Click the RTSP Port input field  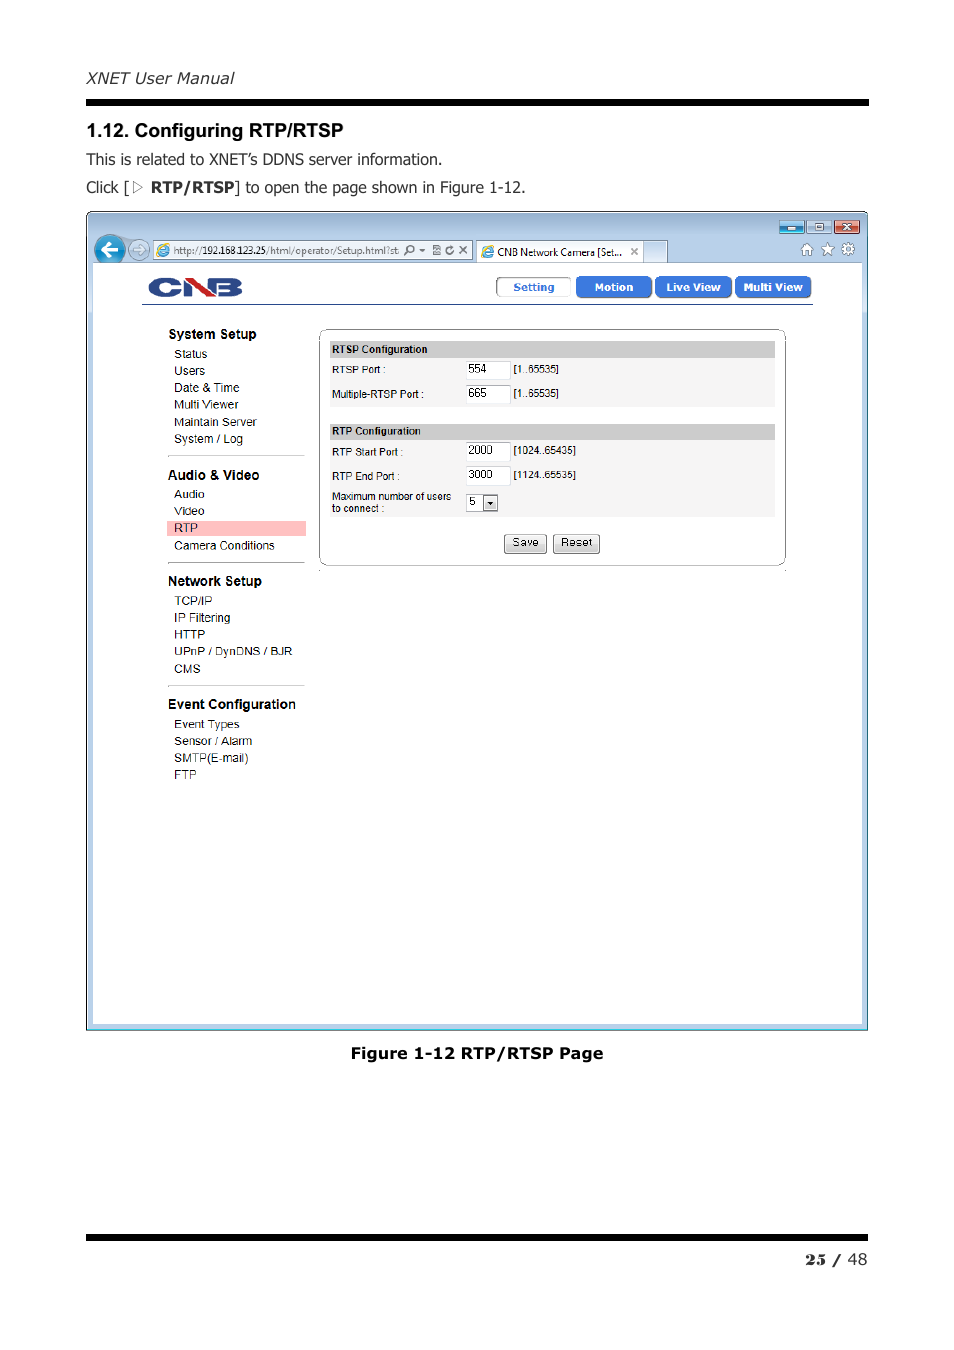(488, 370)
